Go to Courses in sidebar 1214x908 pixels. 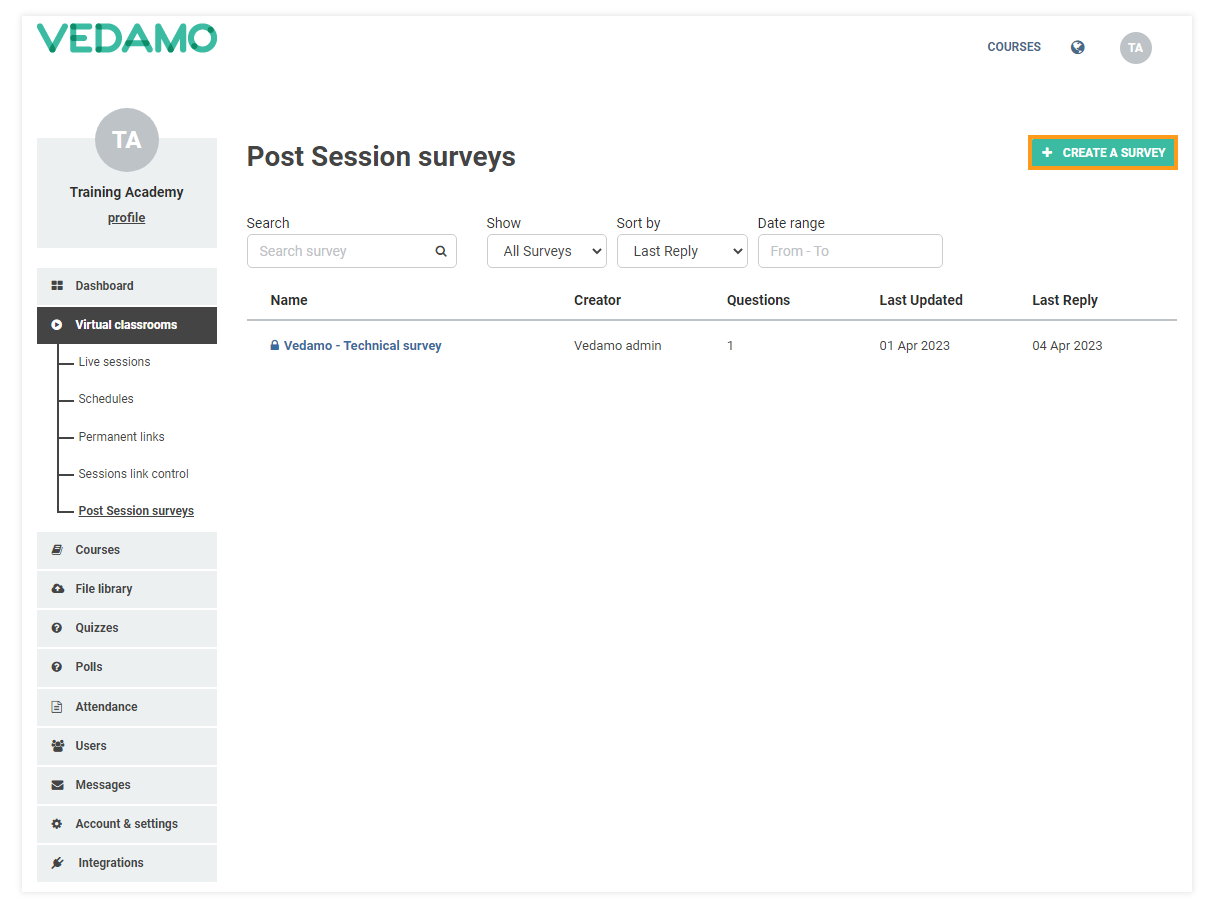coord(127,550)
